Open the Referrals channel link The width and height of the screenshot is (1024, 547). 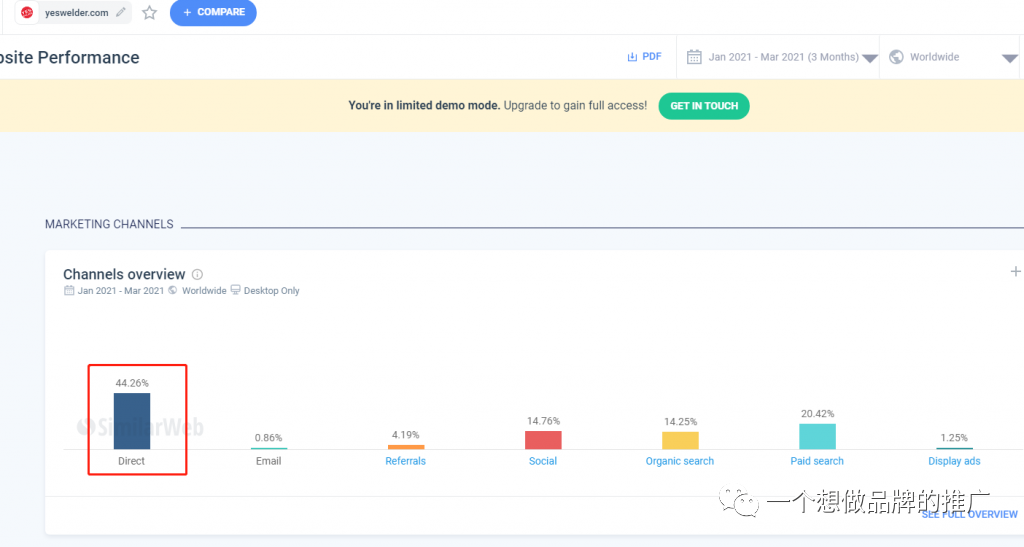405,461
